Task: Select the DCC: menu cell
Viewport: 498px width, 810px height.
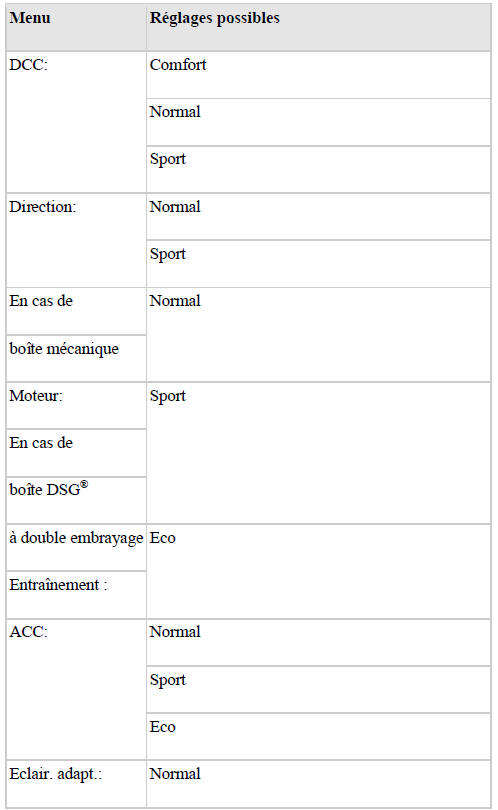Action: coord(76,122)
